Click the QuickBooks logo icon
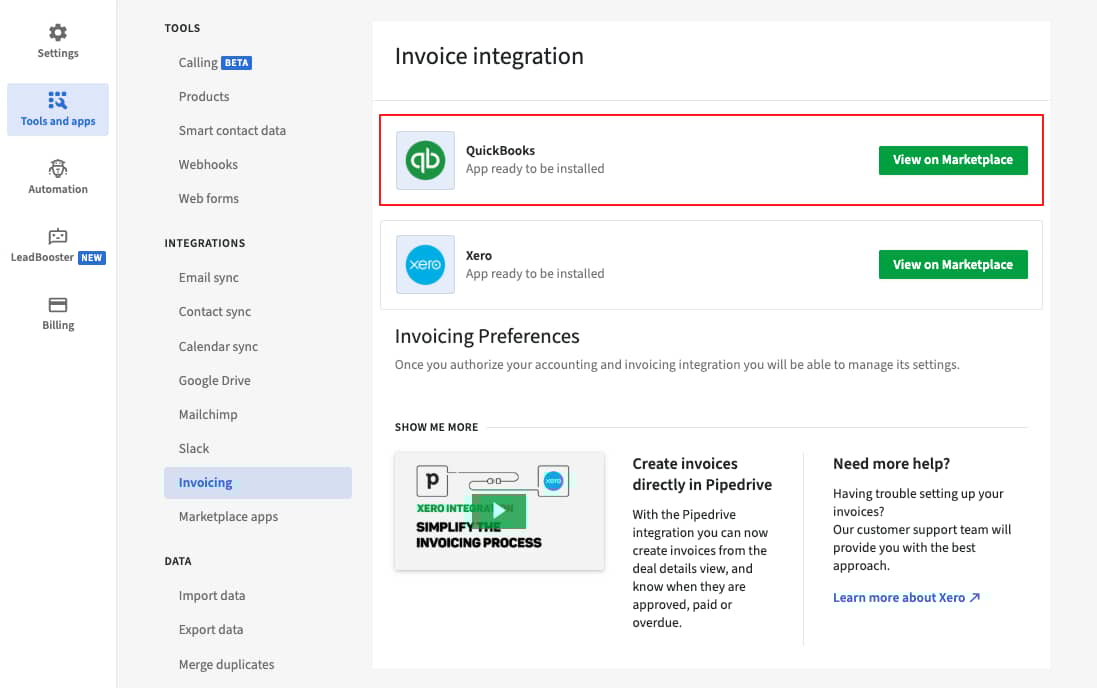The width and height of the screenshot is (1097, 688). click(425, 160)
